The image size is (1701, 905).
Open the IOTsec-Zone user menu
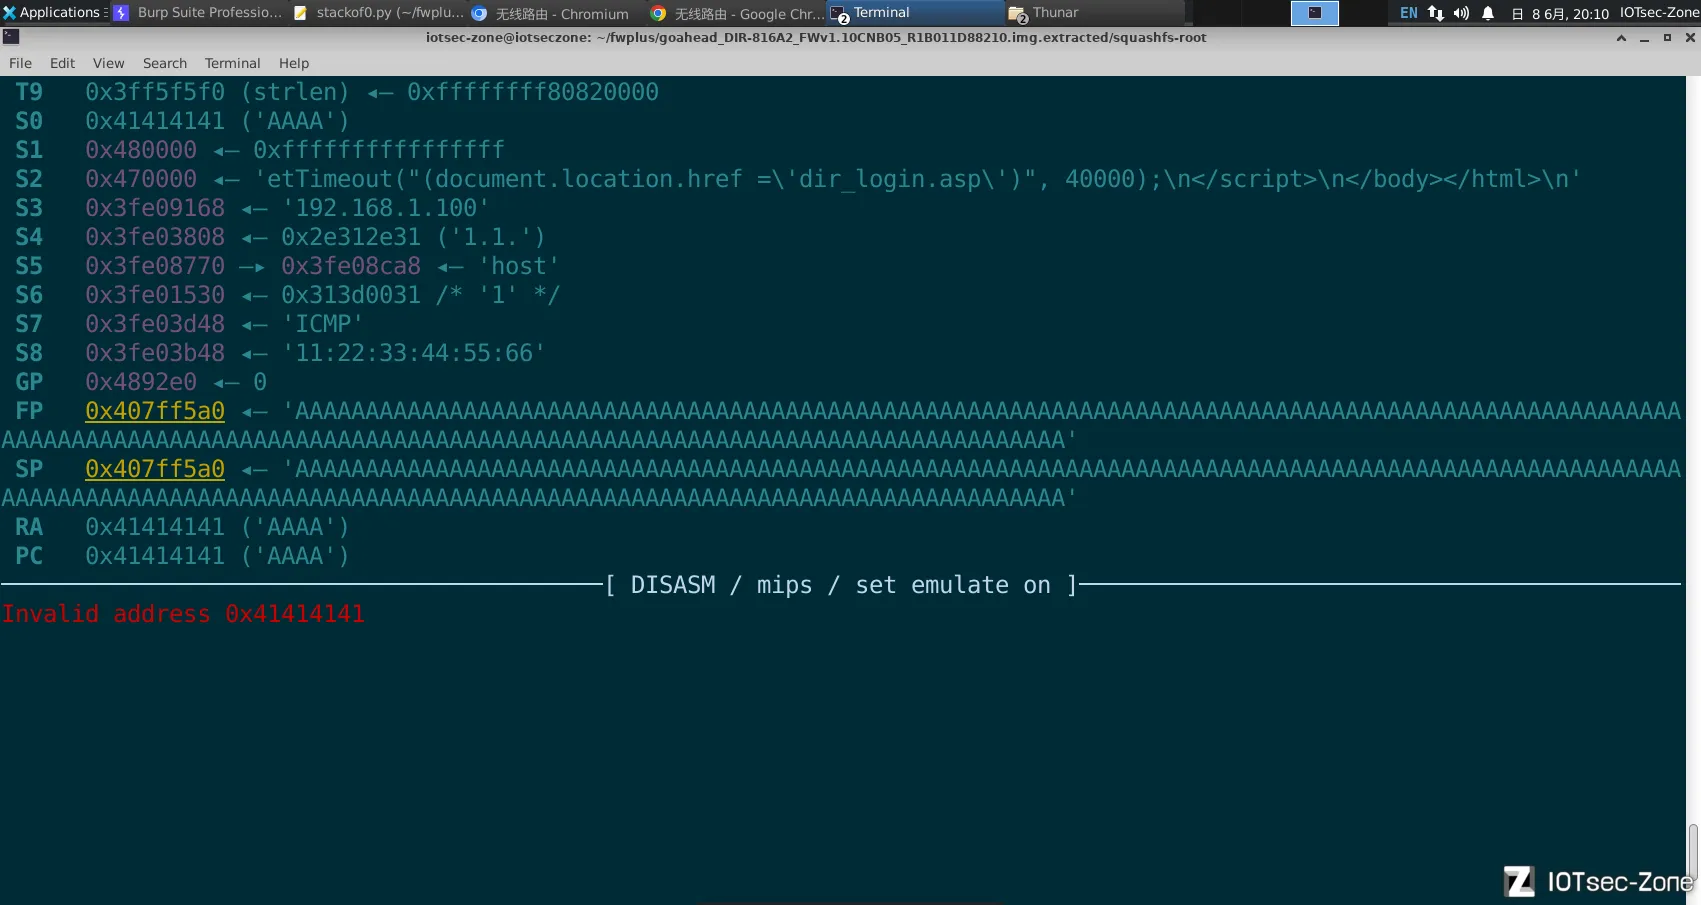[x=1659, y=13]
